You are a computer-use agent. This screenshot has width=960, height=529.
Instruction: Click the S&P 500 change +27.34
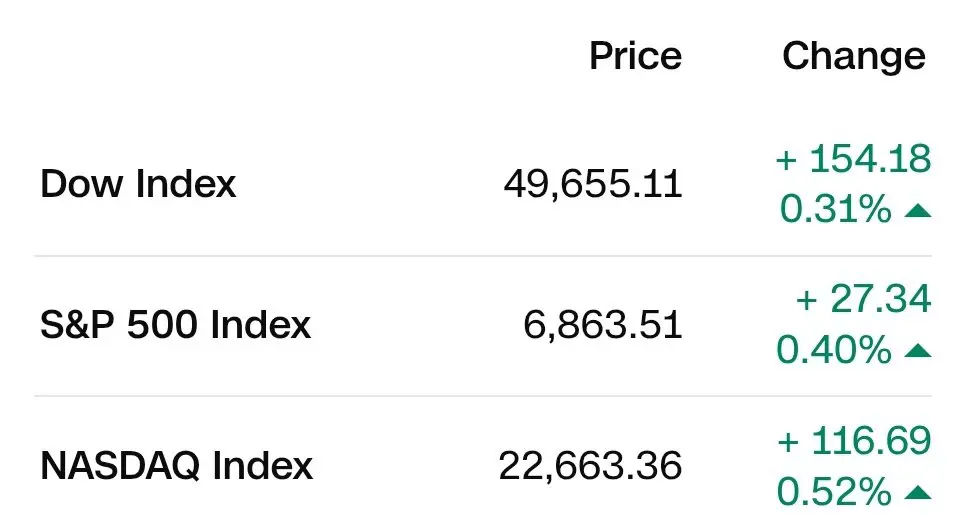point(863,299)
